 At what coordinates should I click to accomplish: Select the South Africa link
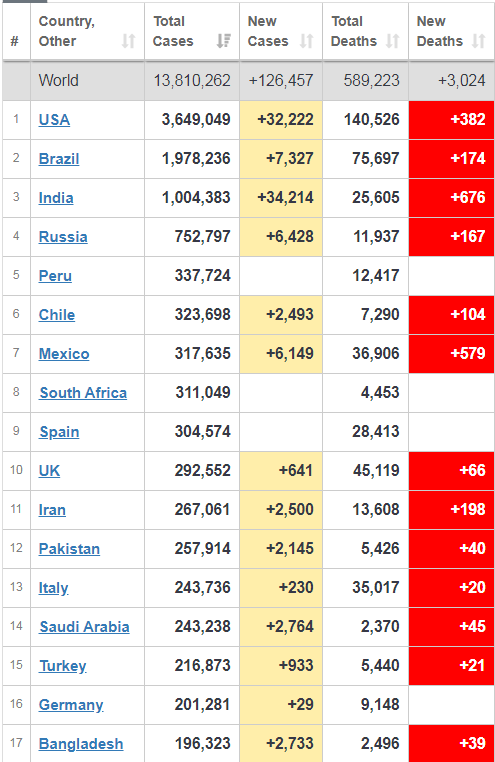83,393
